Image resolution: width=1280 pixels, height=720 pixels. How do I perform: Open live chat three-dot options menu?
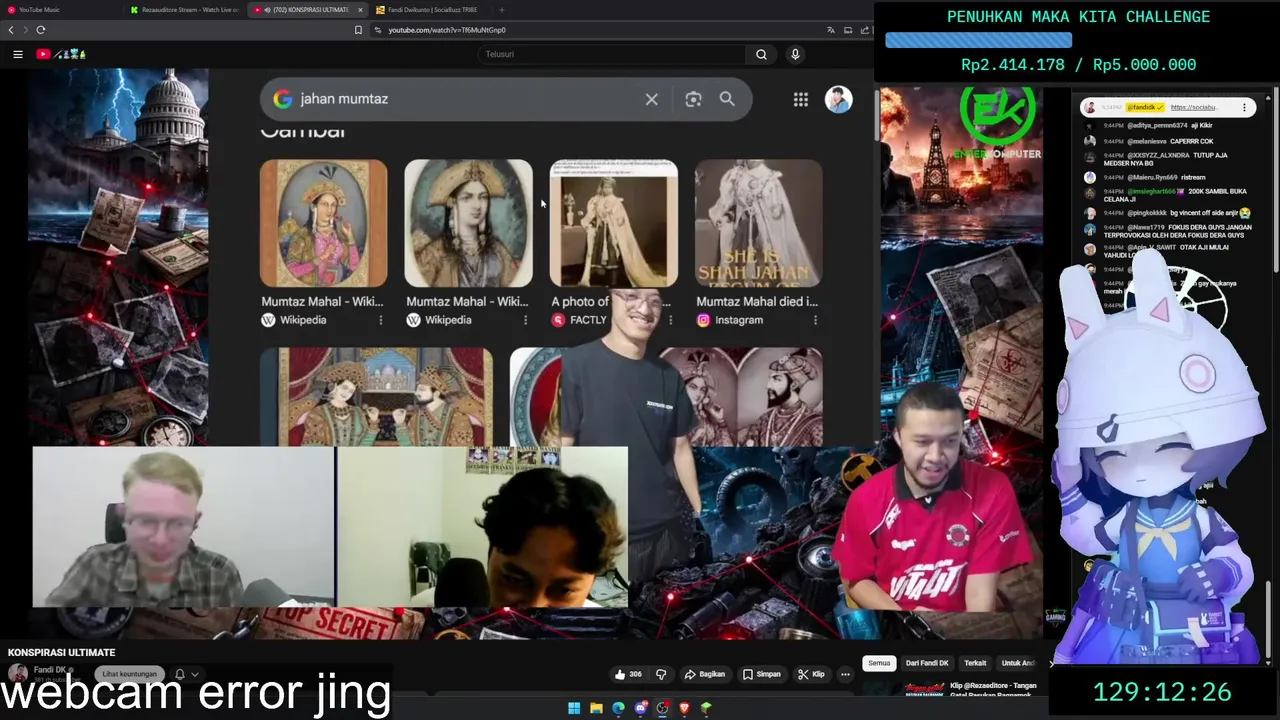(x=1245, y=107)
